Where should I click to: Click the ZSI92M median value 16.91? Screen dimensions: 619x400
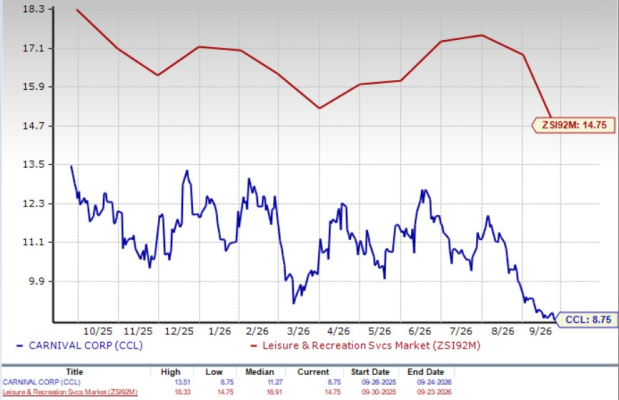coord(275,392)
